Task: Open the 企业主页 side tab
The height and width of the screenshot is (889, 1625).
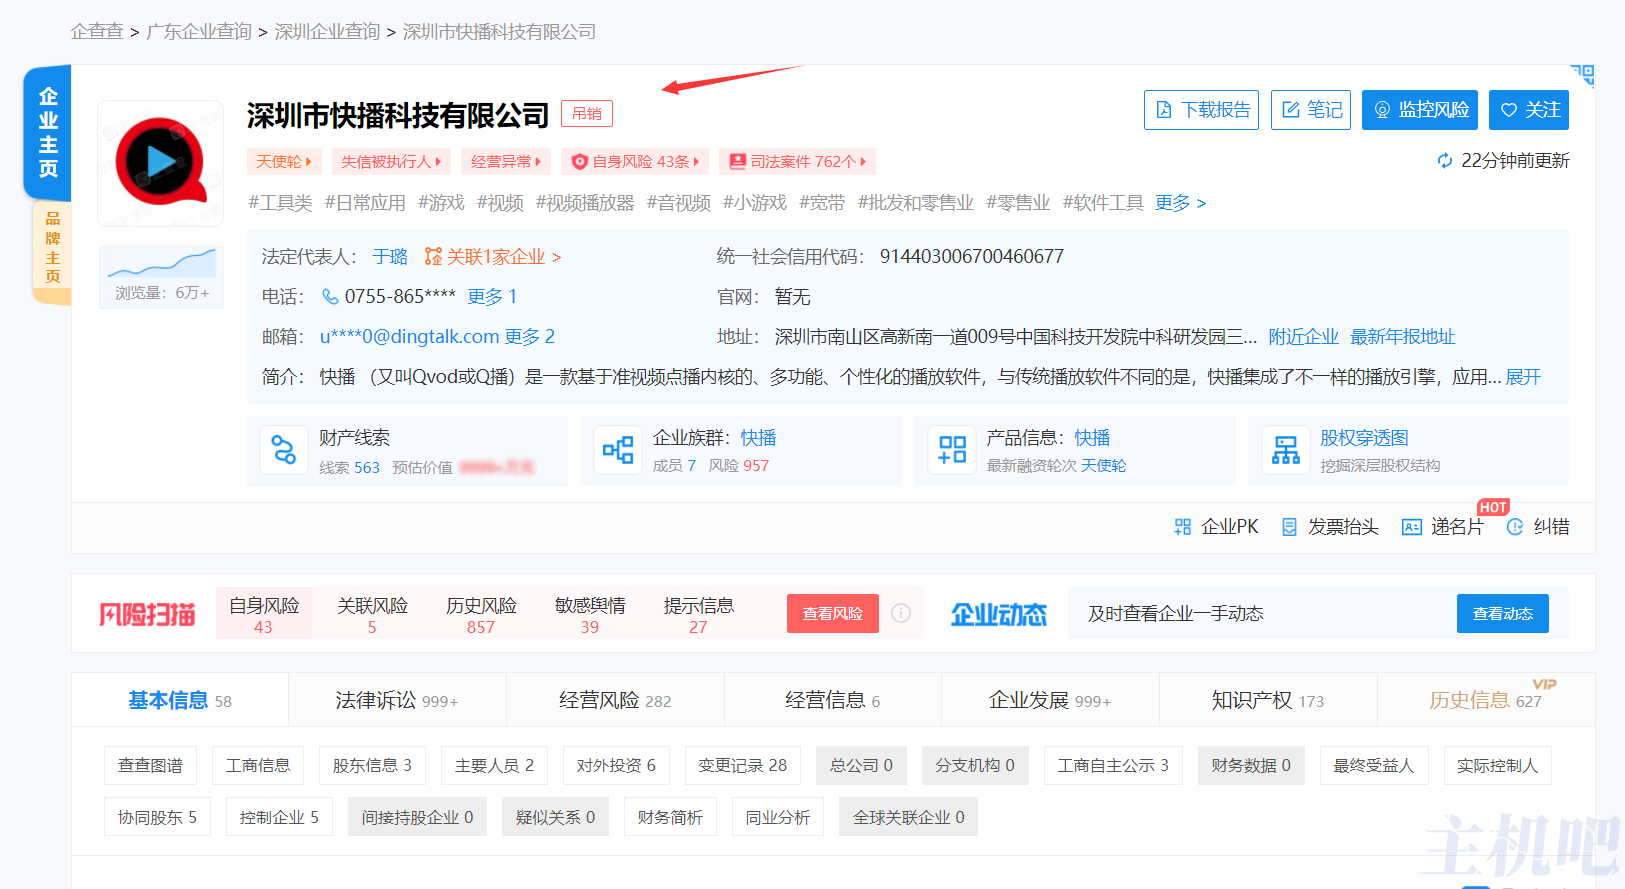Action: (48, 133)
